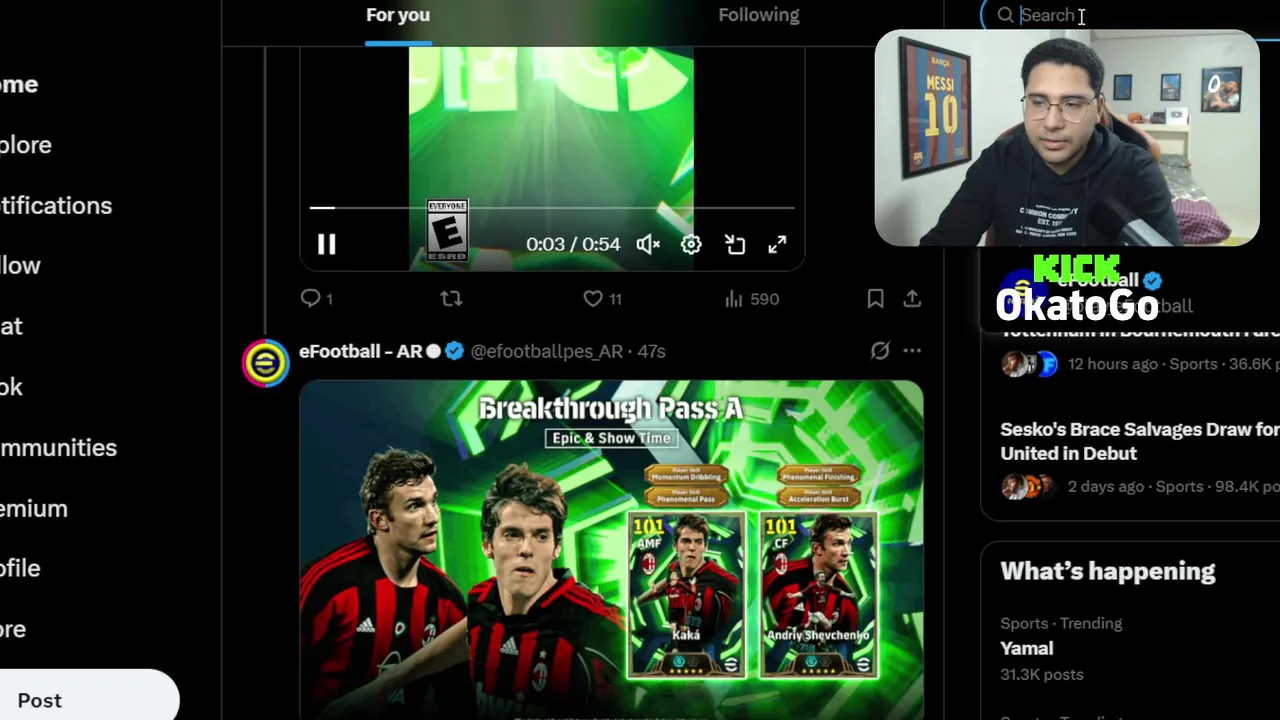Viewport: 1280px width, 720px height.
Task: Click the What's happening heading
Action: 1108,571
